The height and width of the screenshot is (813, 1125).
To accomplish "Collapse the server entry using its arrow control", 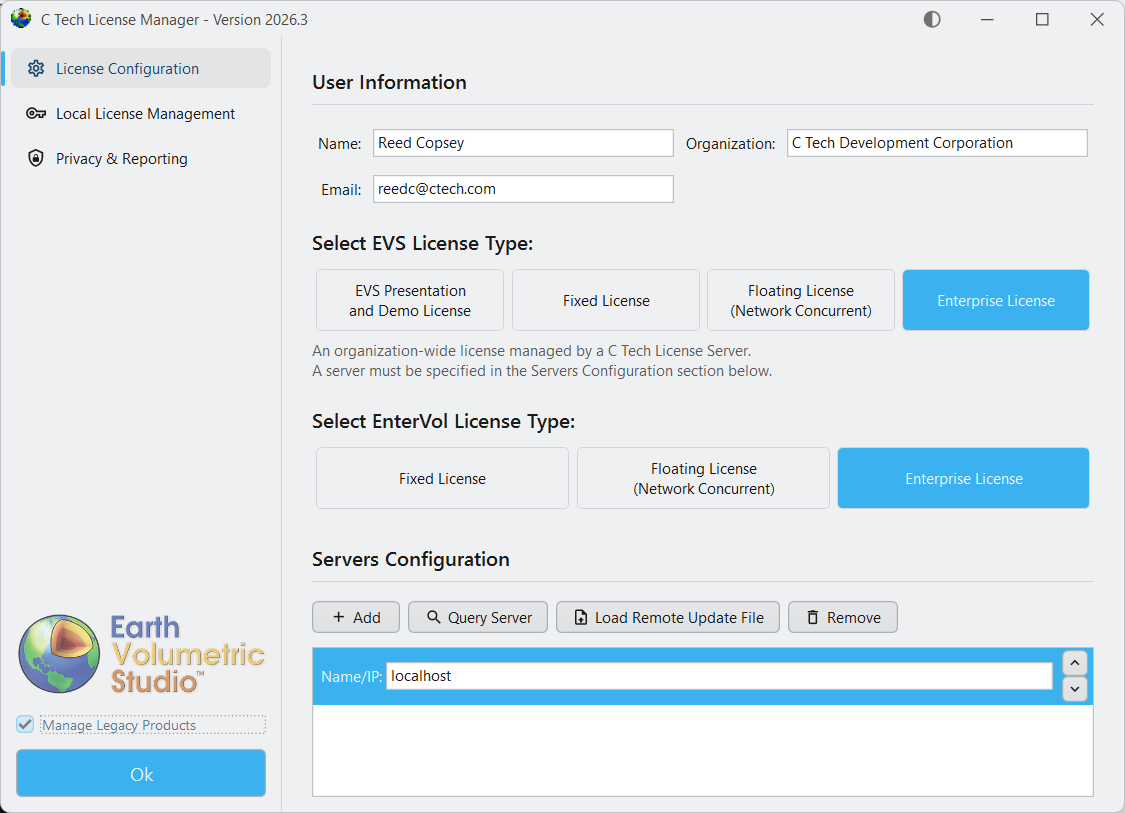I will [x=1074, y=662].
